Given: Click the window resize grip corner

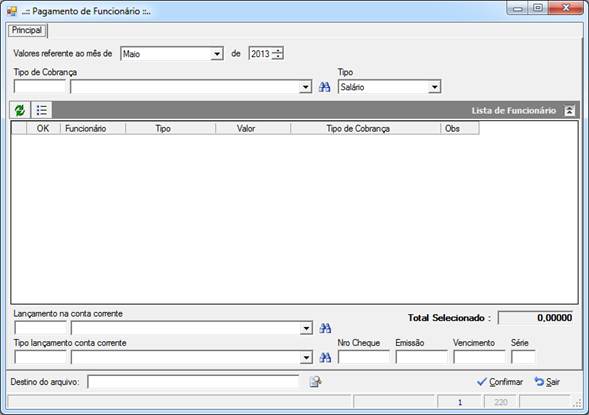Looking at the screenshot, I should (577, 404).
